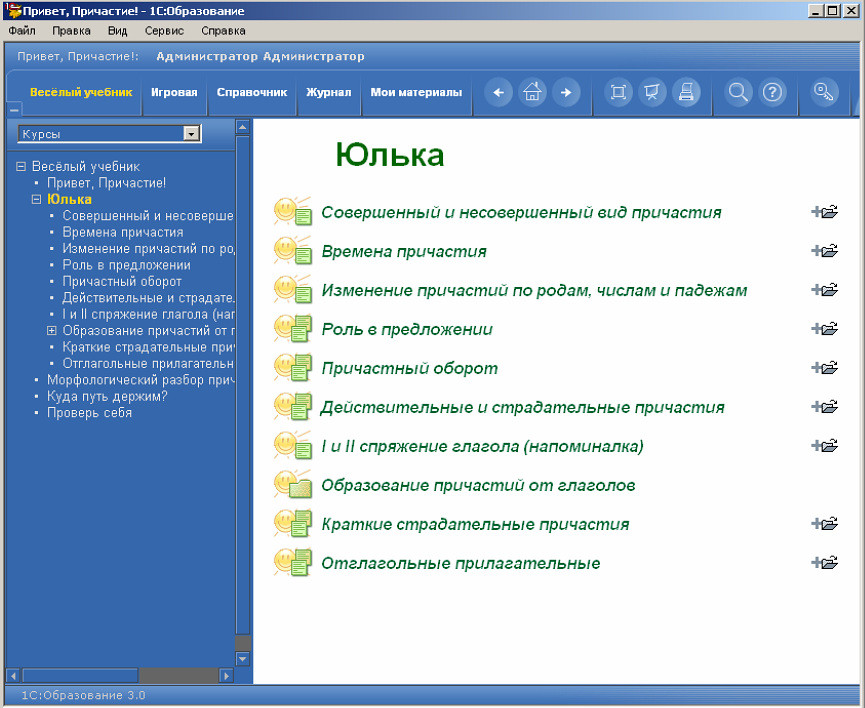Screen dimensions: 865x708
Task: Switch to the 'Журнал' tab
Action: [329, 93]
